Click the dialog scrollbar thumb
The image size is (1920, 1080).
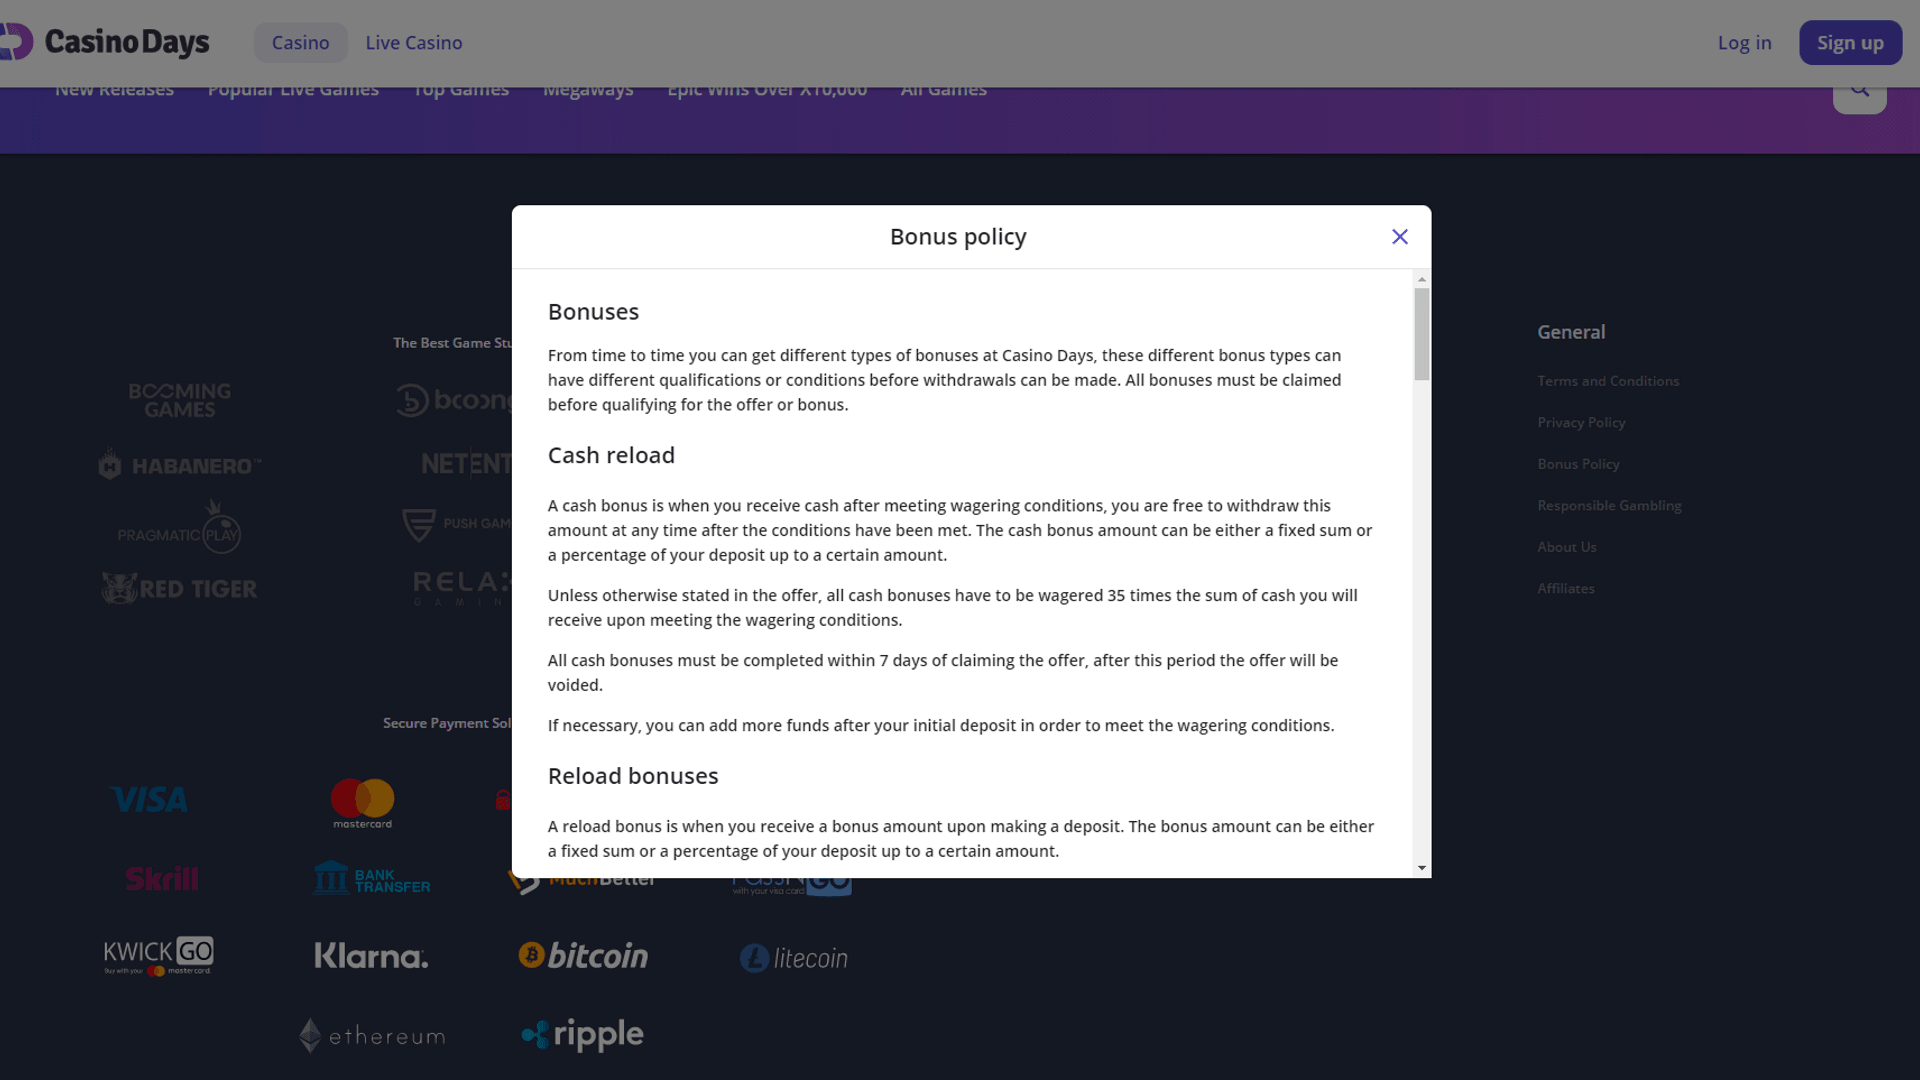(1421, 334)
